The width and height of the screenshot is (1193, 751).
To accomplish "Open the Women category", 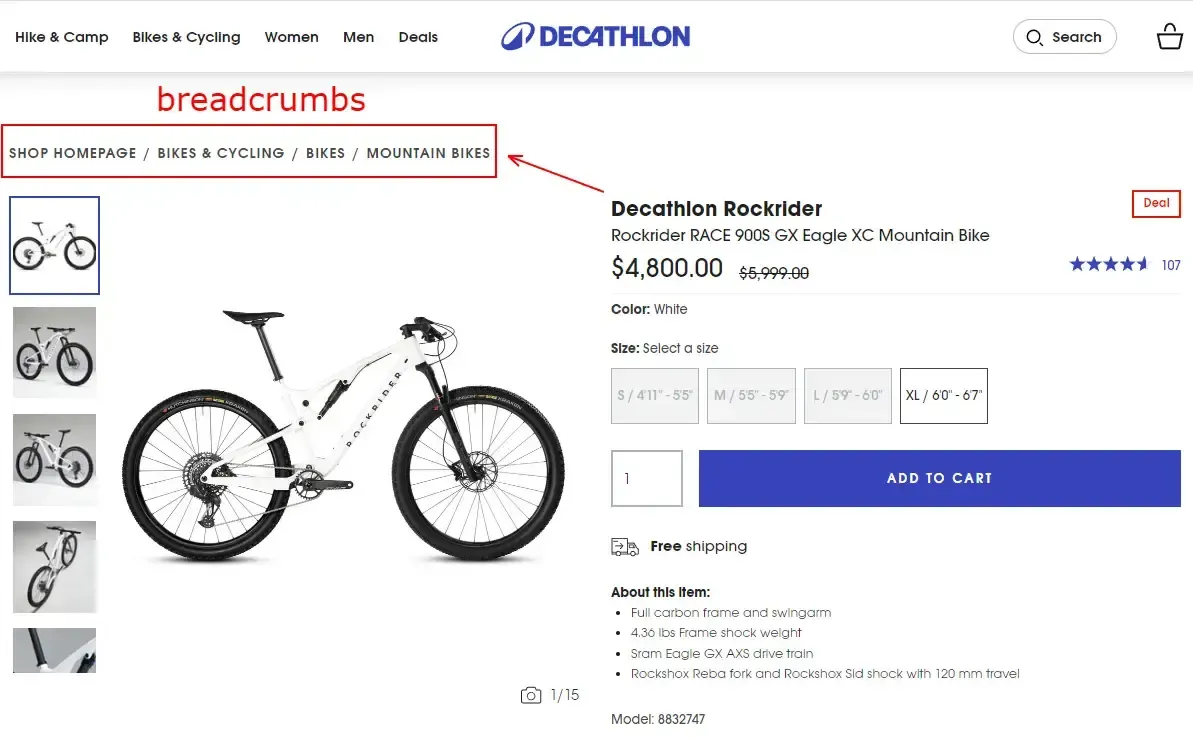I will coord(291,37).
